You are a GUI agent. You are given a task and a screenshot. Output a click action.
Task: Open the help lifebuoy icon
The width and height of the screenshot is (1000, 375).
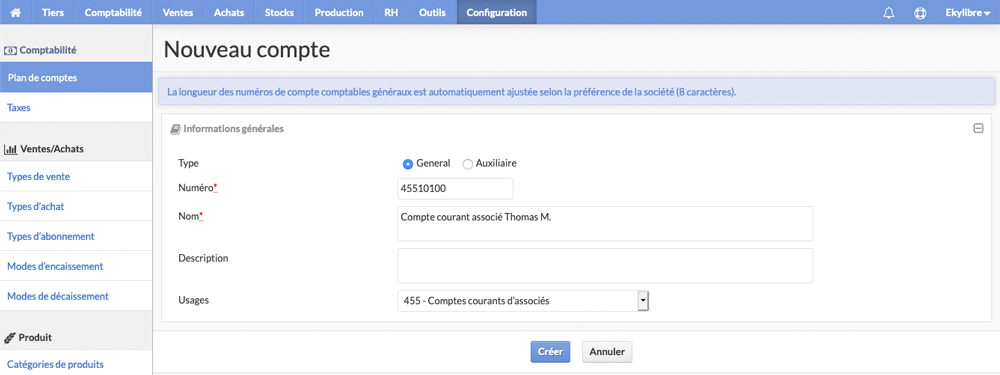pyautogui.click(x=920, y=13)
